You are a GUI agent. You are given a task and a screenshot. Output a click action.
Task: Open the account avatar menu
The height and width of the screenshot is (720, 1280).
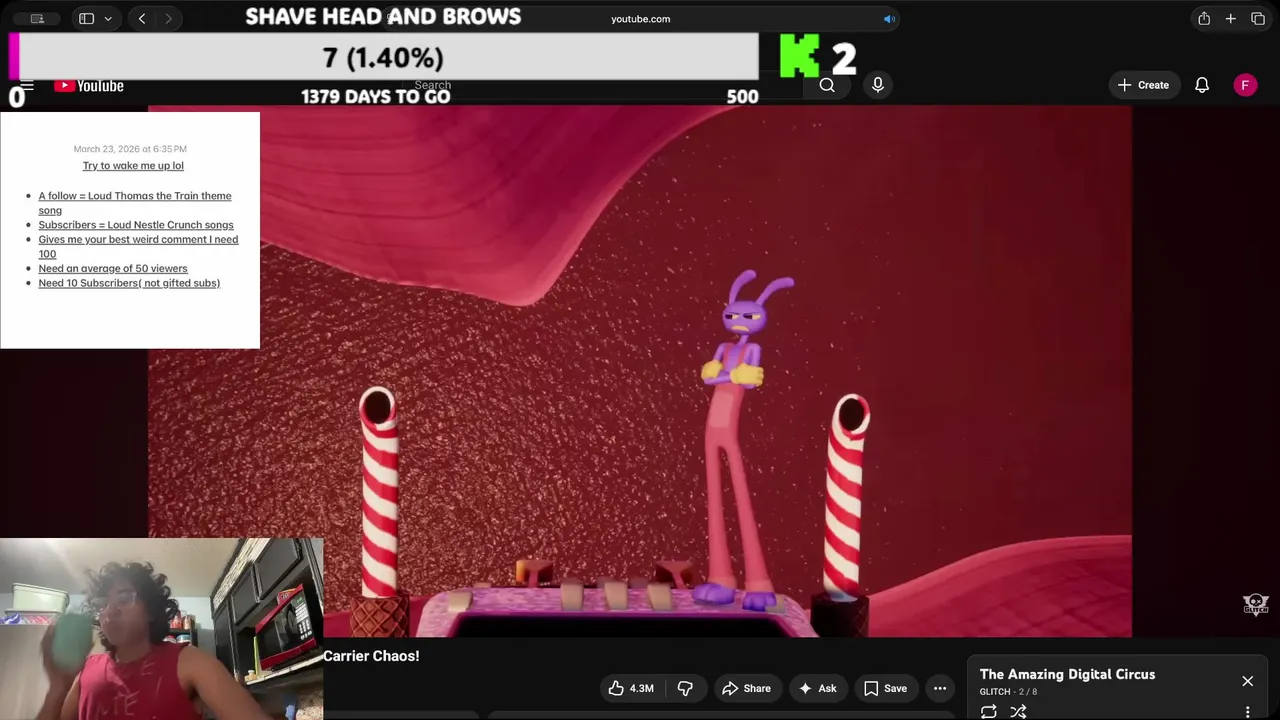pos(1245,85)
